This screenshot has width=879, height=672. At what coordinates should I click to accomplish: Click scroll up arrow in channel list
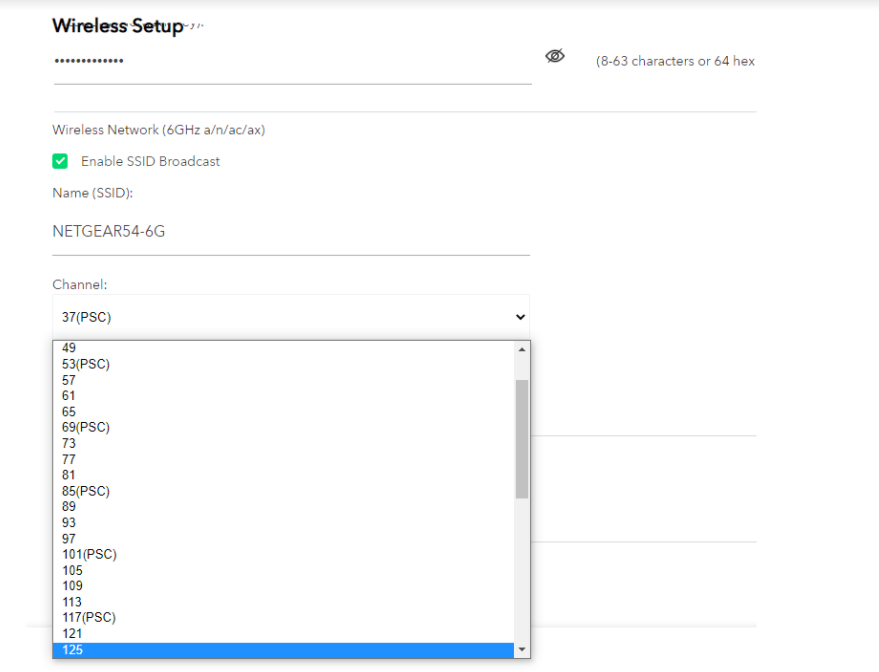tap(521, 349)
